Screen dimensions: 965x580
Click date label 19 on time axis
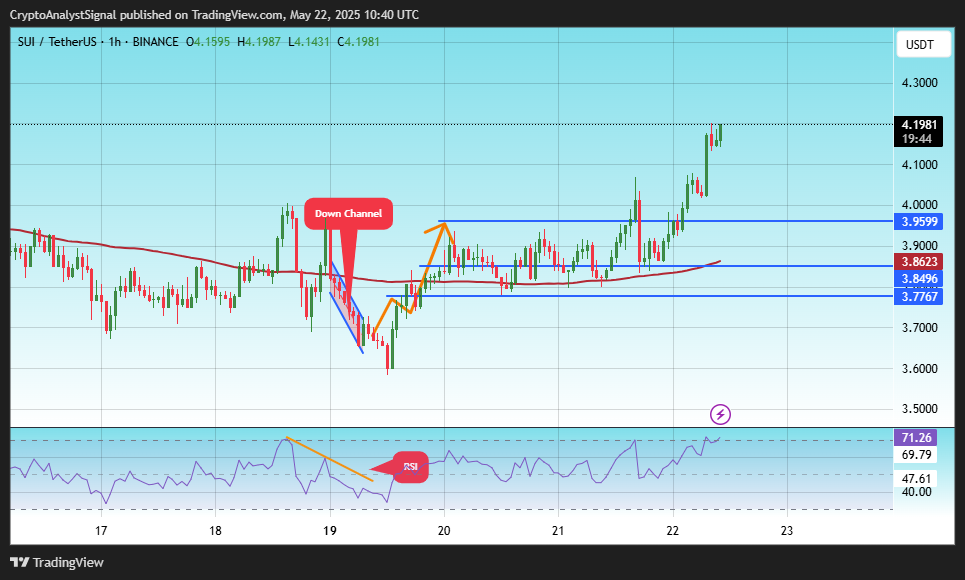point(330,531)
